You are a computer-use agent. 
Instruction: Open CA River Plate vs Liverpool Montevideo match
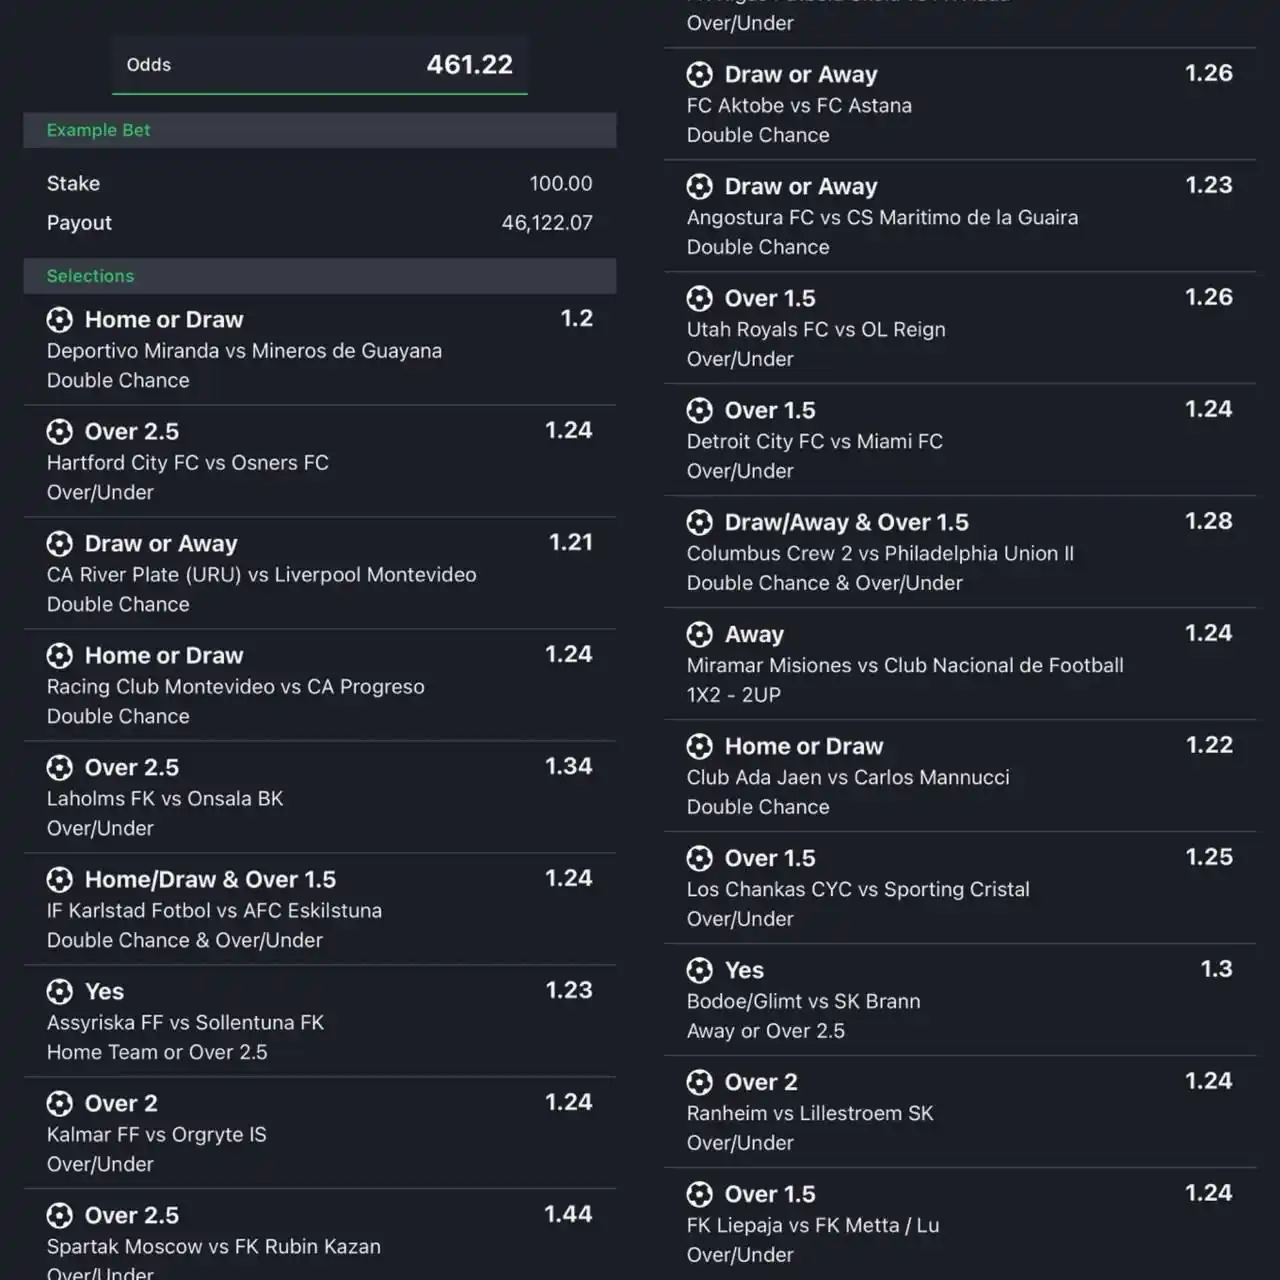[x=262, y=575]
